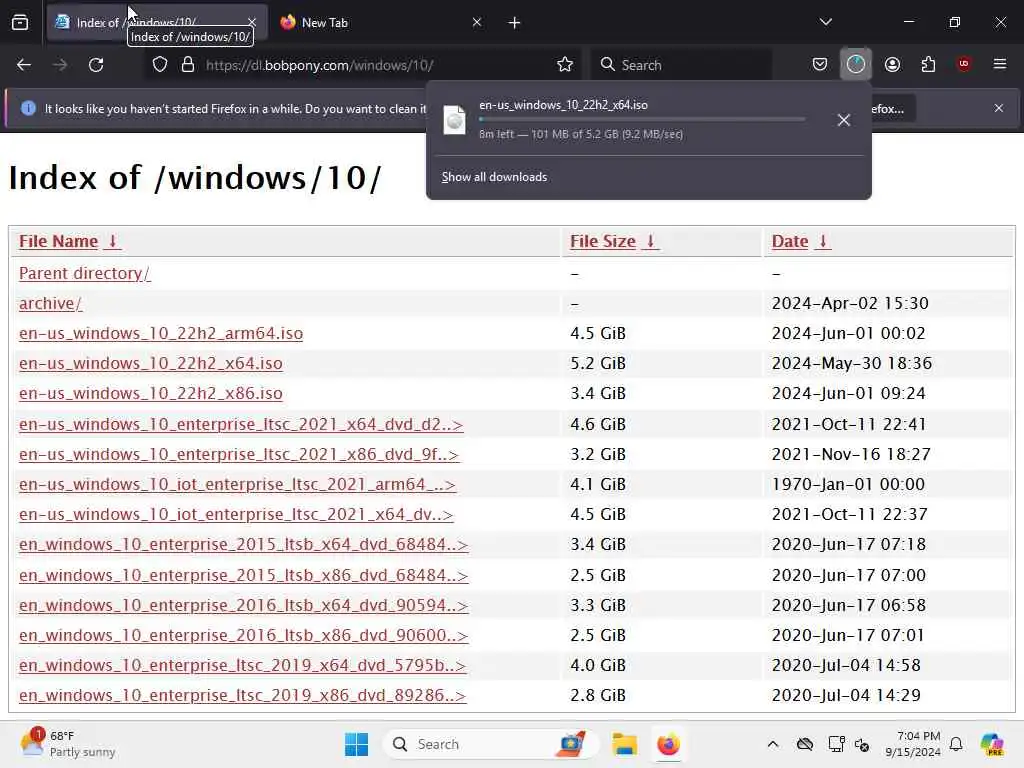The height and width of the screenshot is (768, 1024).
Task: Download en-us_windows_10_22h2_x64.iso from the list
Action: pyautogui.click(x=151, y=363)
